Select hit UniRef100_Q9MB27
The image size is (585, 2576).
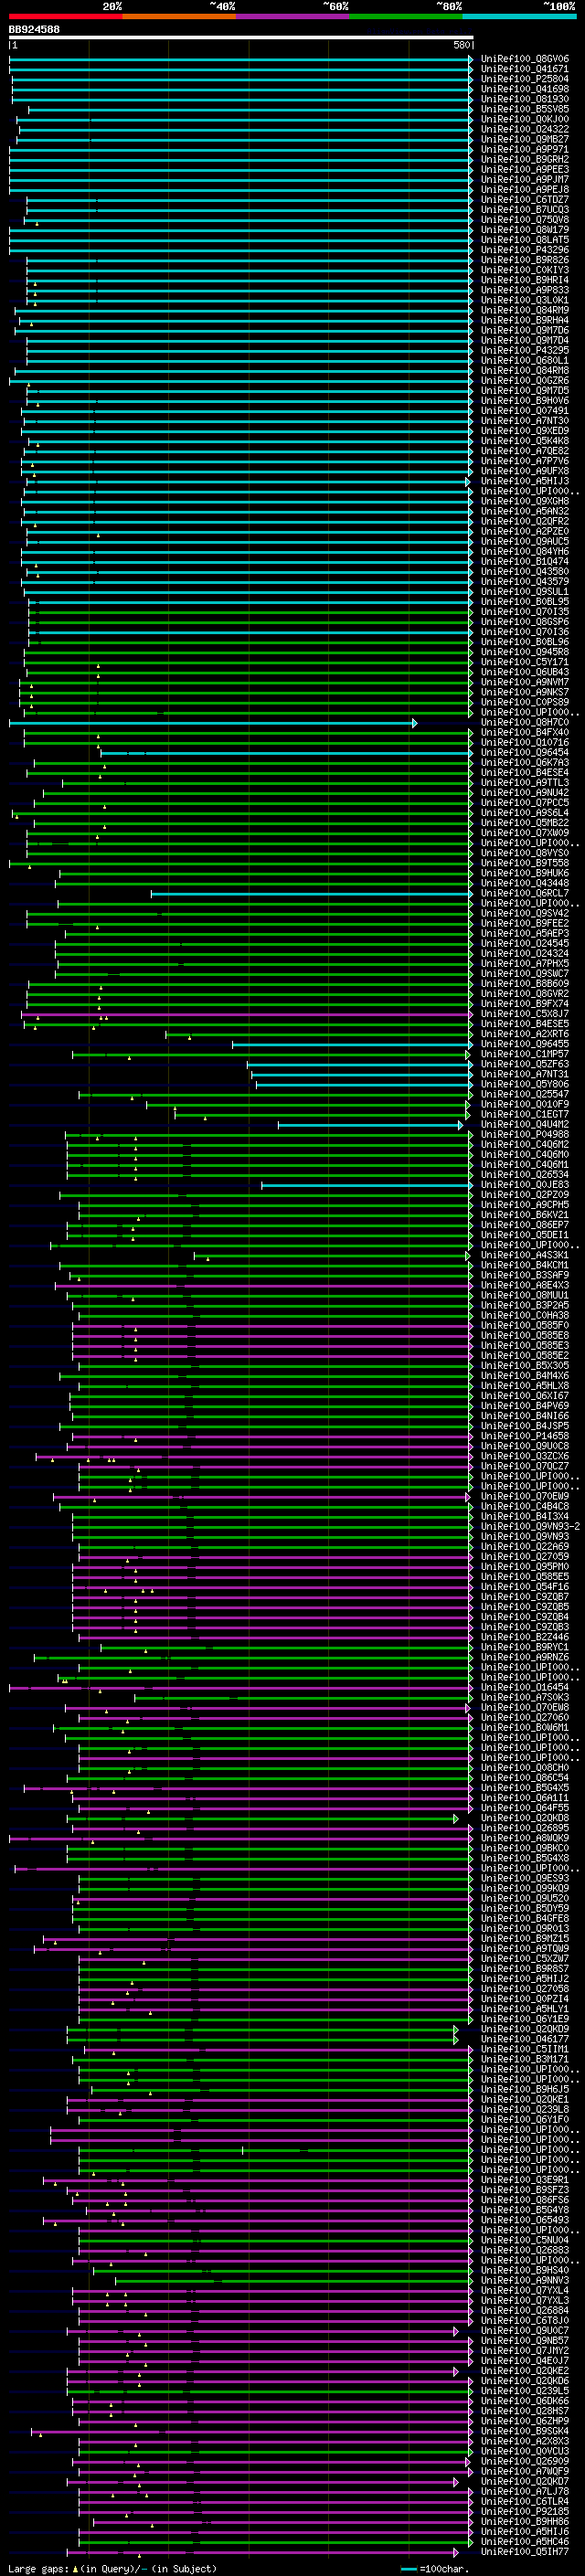524,139
